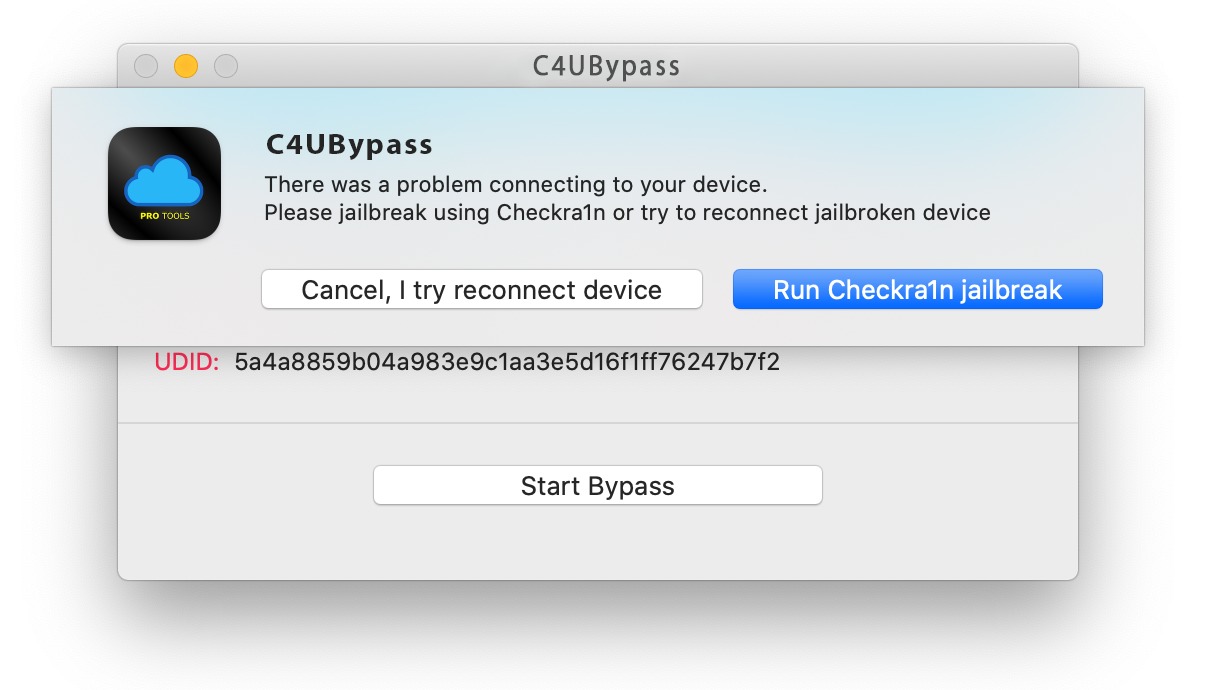Click blank sheet area right of dialog heading
The width and height of the screenshot is (1212, 690).
[780, 145]
